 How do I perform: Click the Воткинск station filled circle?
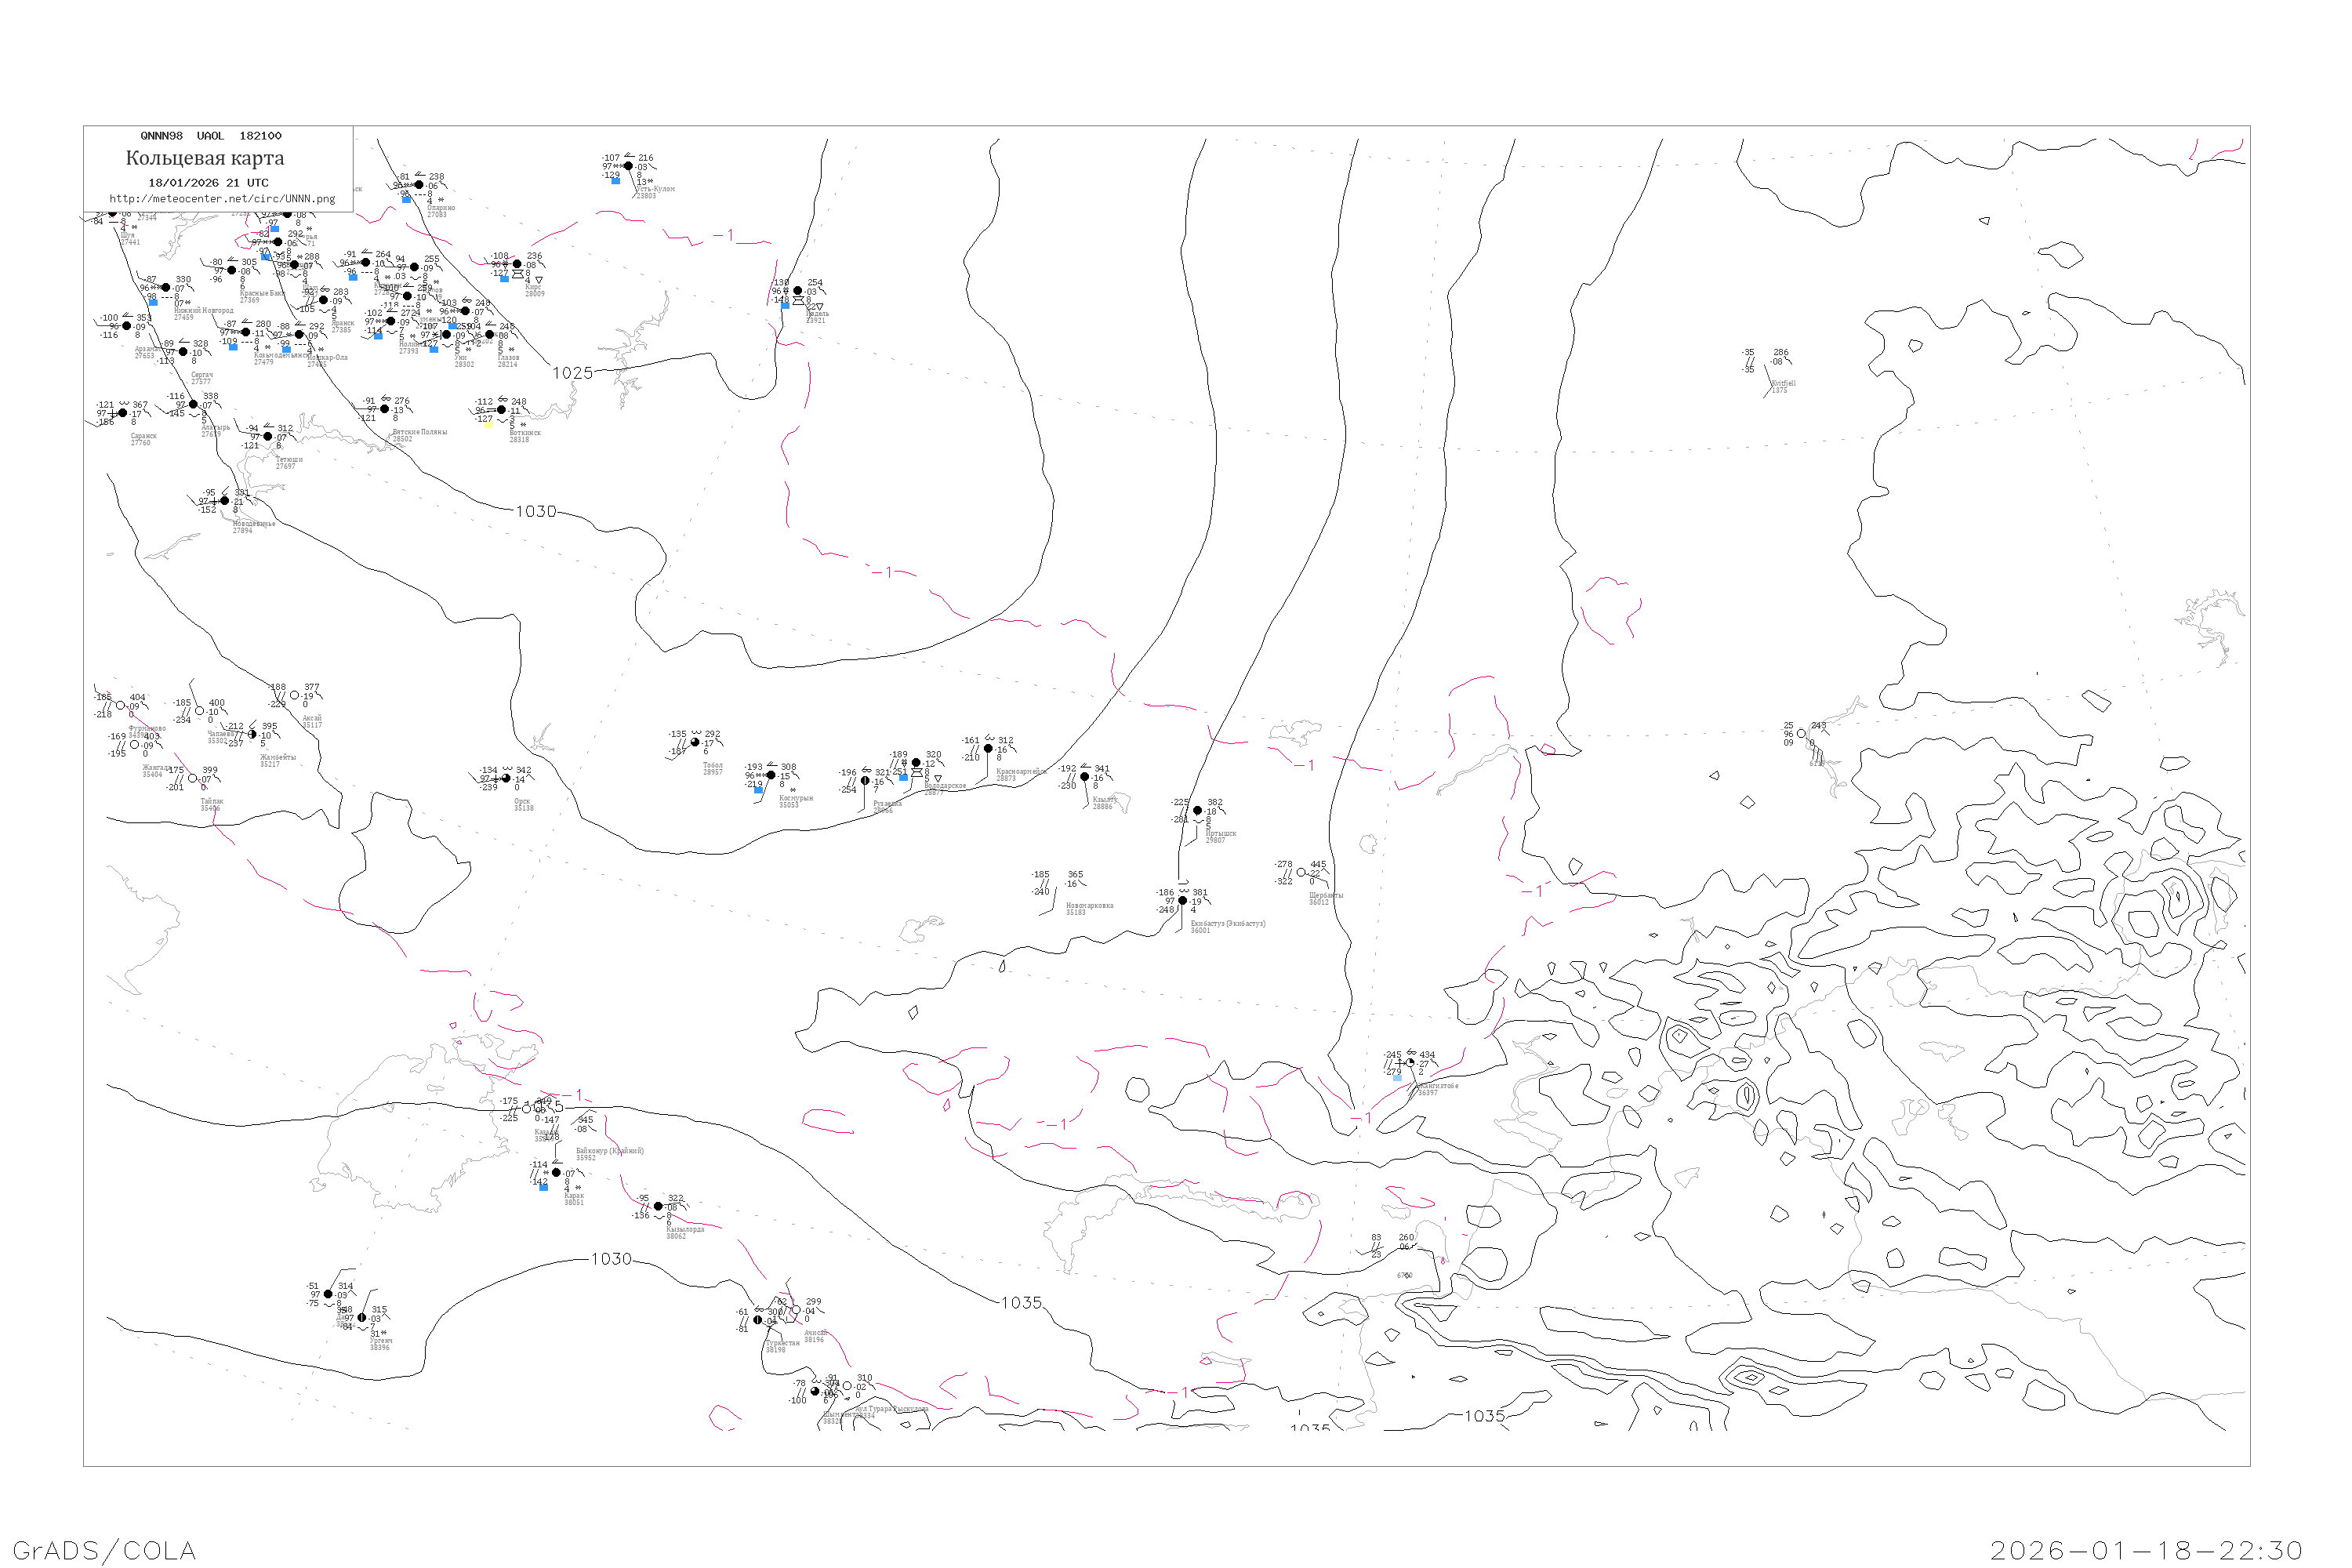click(501, 410)
